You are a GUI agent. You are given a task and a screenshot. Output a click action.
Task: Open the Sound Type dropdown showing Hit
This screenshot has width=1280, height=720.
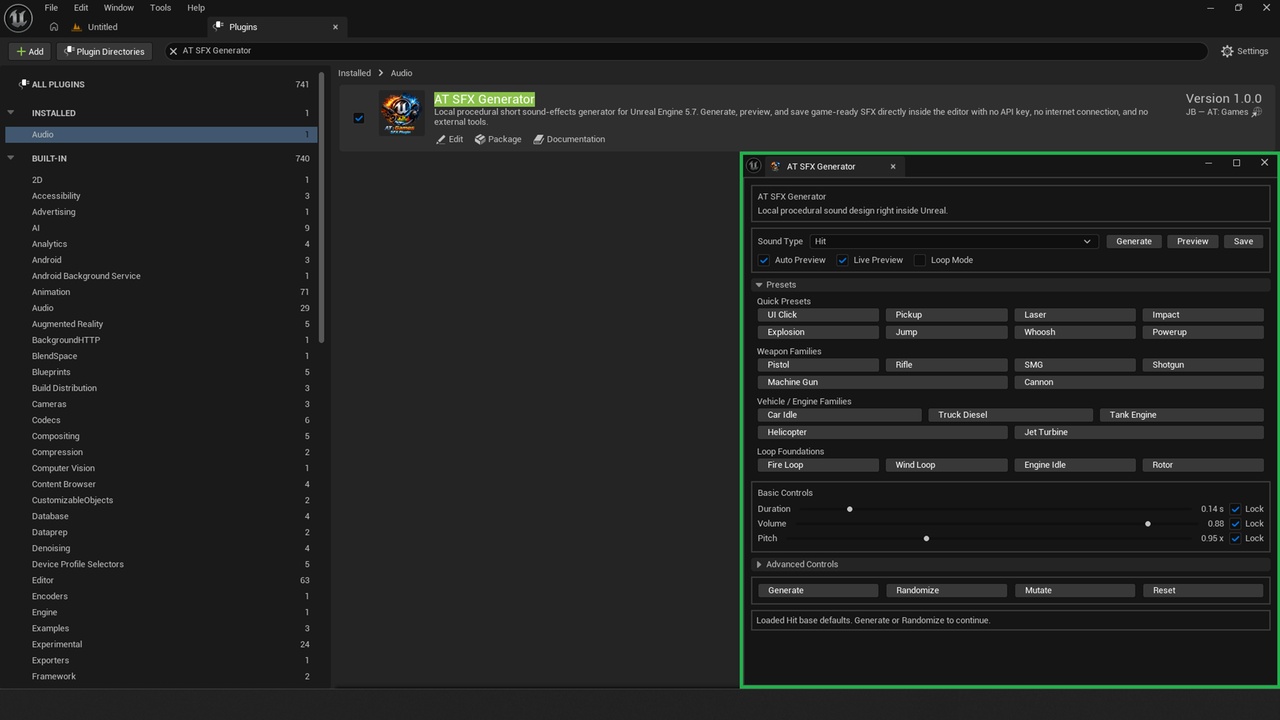(x=953, y=241)
